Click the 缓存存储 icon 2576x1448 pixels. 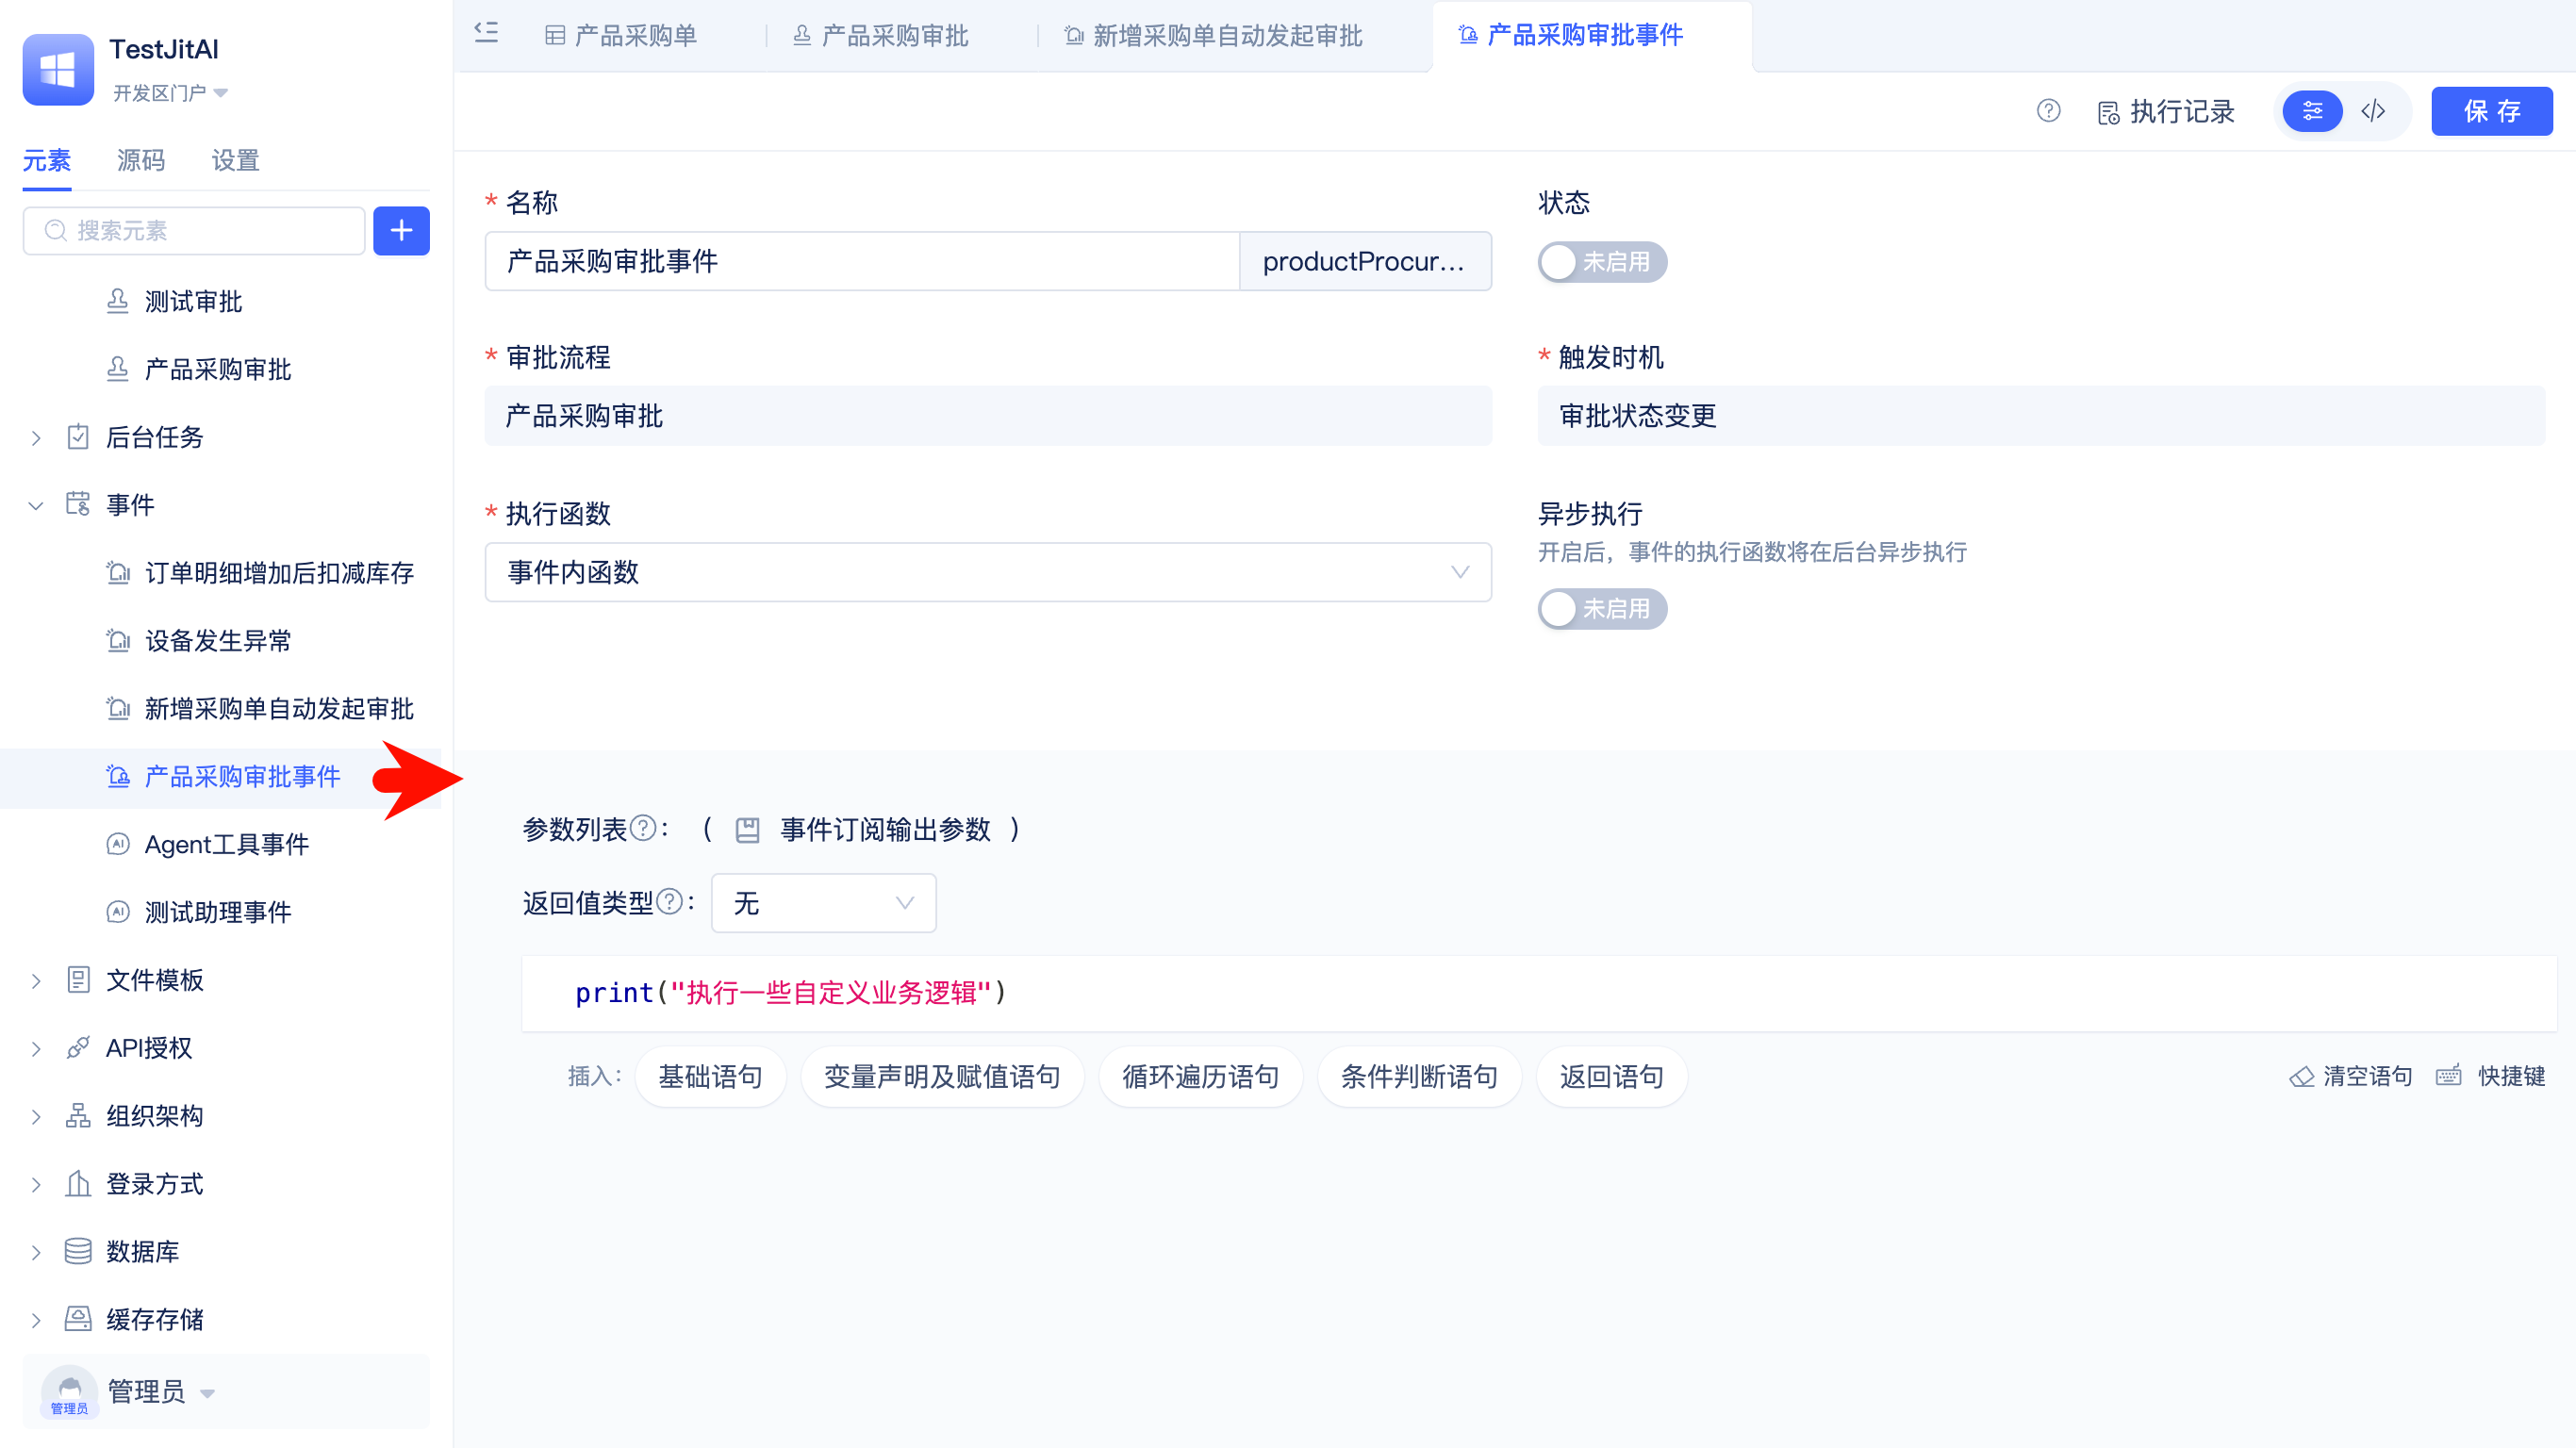pos(78,1319)
